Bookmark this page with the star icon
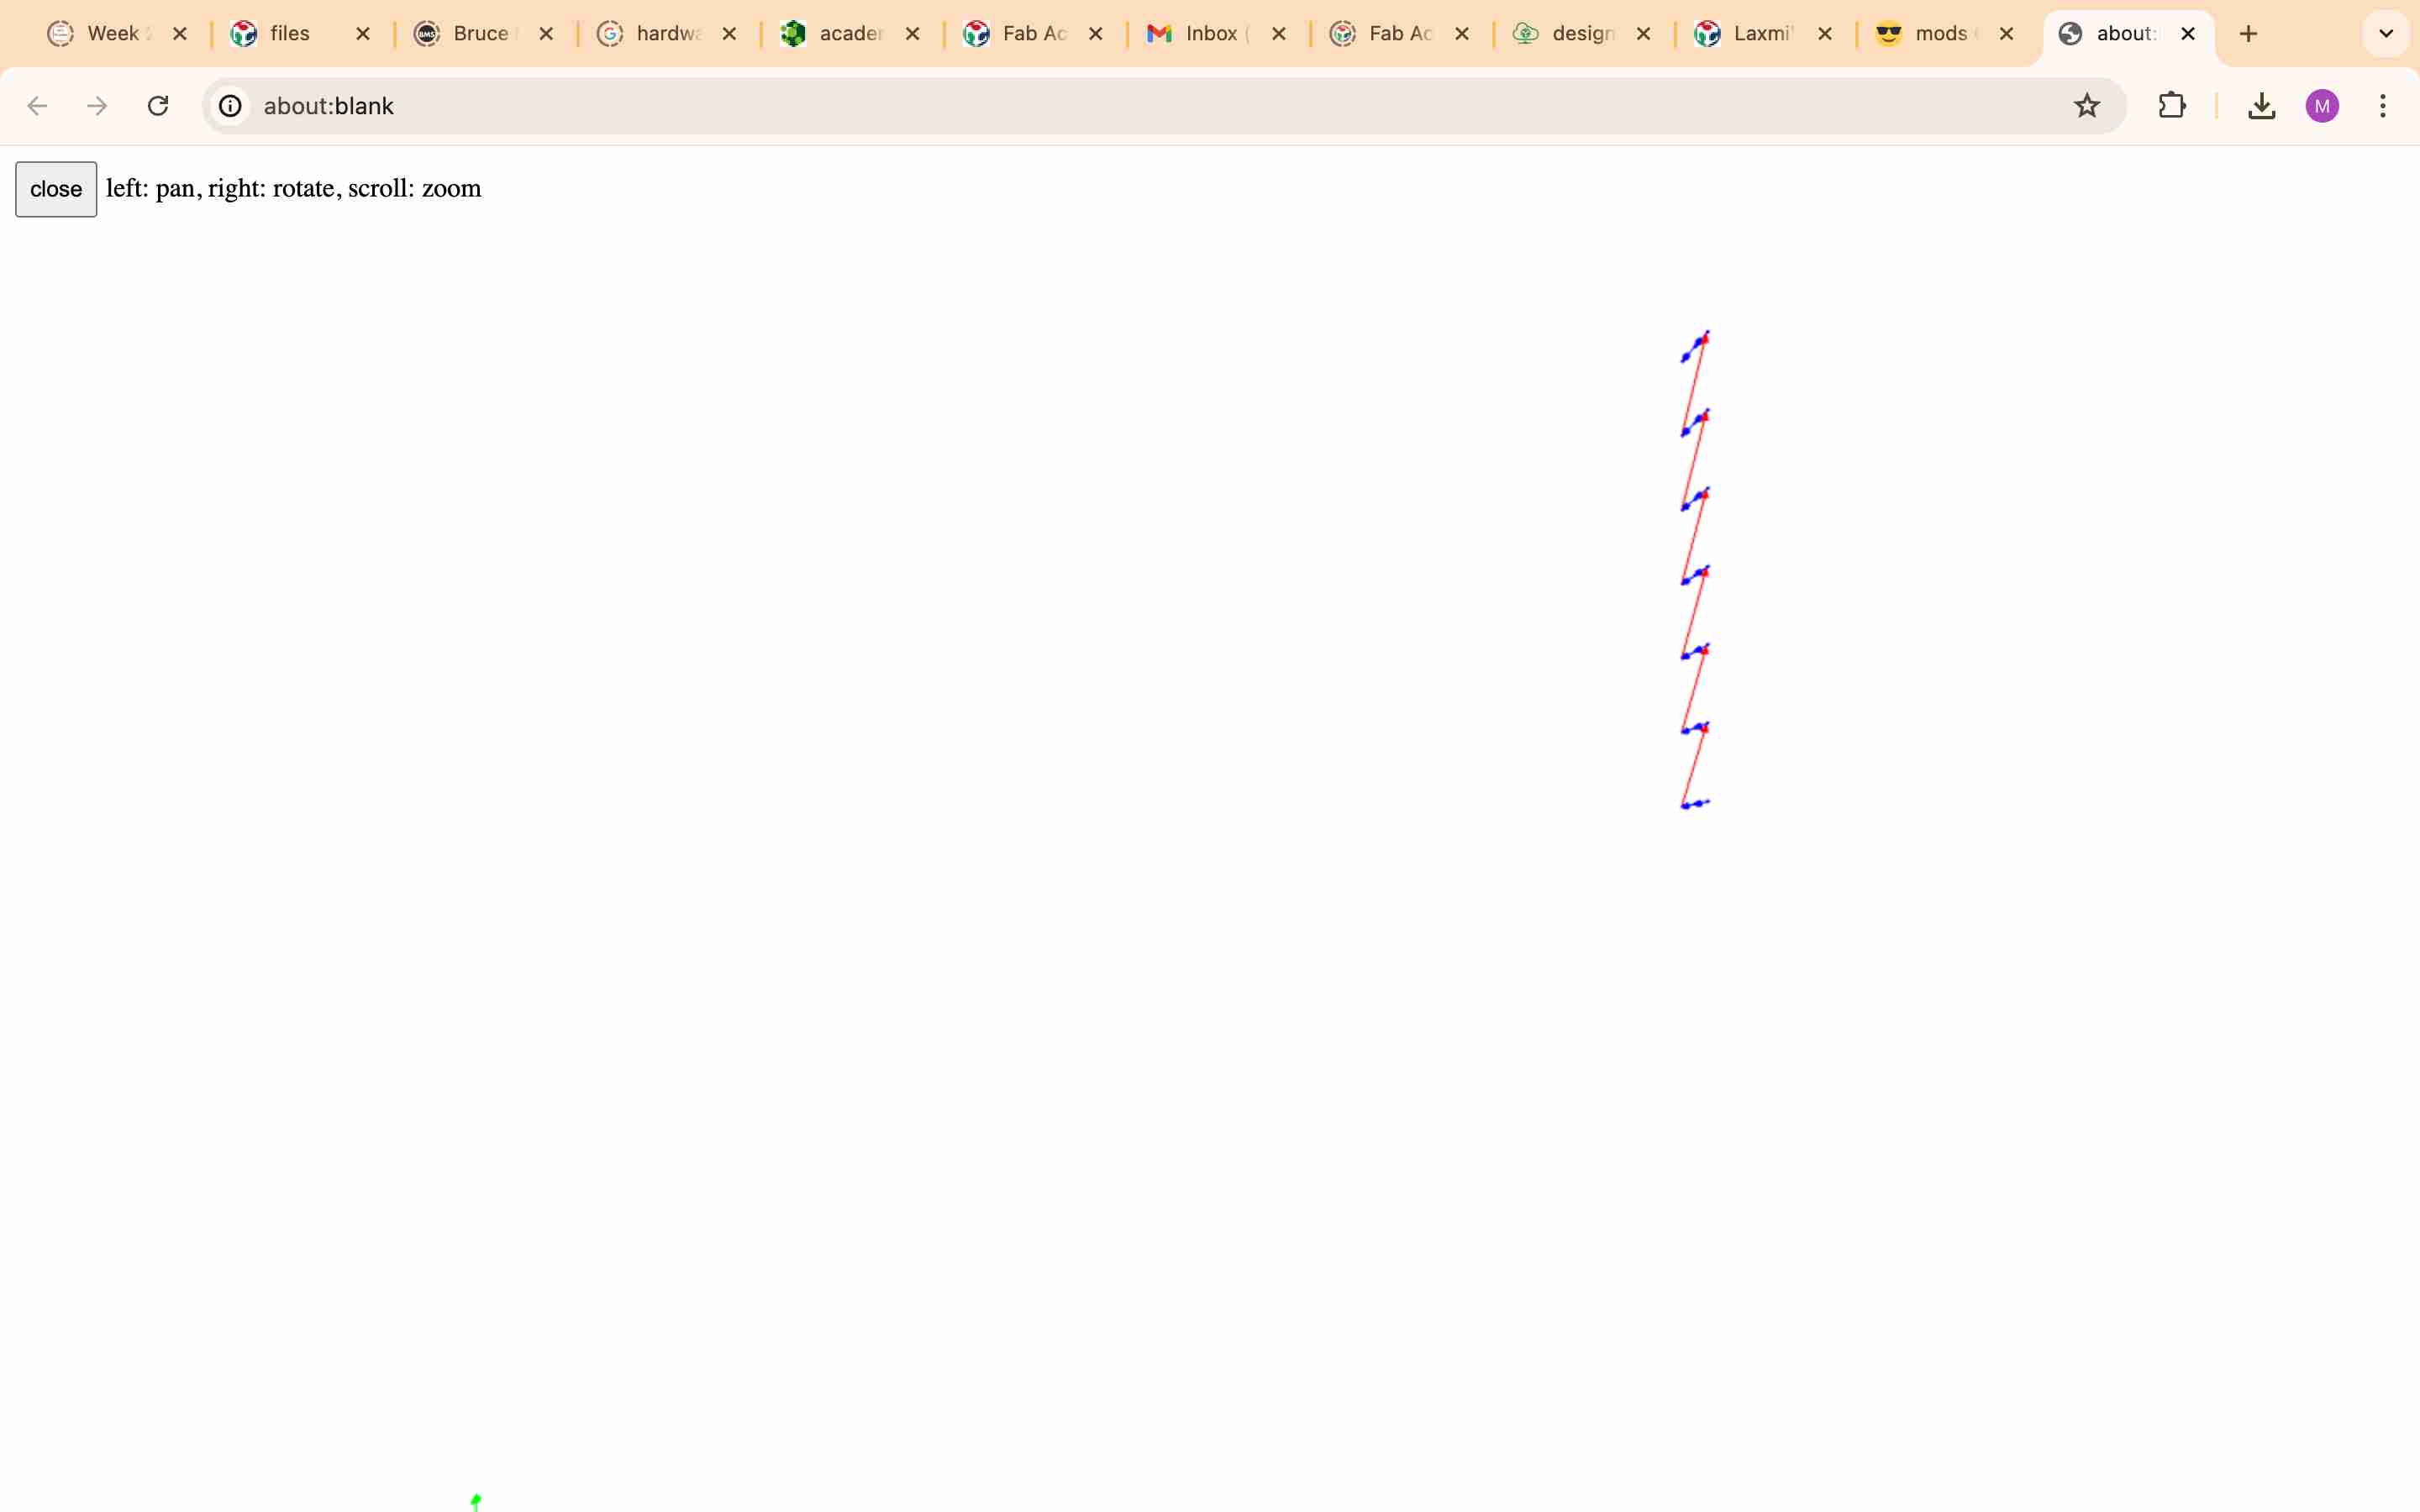Image resolution: width=2420 pixels, height=1512 pixels. (2086, 106)
